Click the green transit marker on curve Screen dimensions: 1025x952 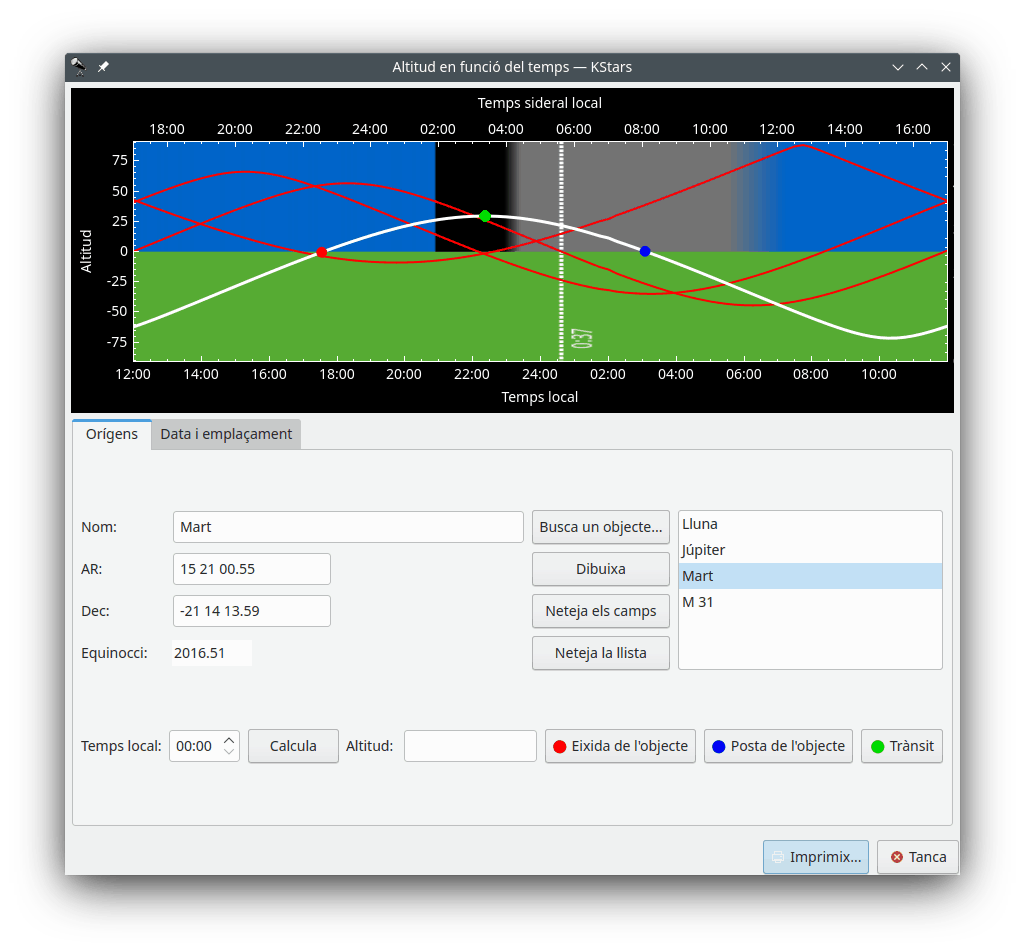click(485, 216)
